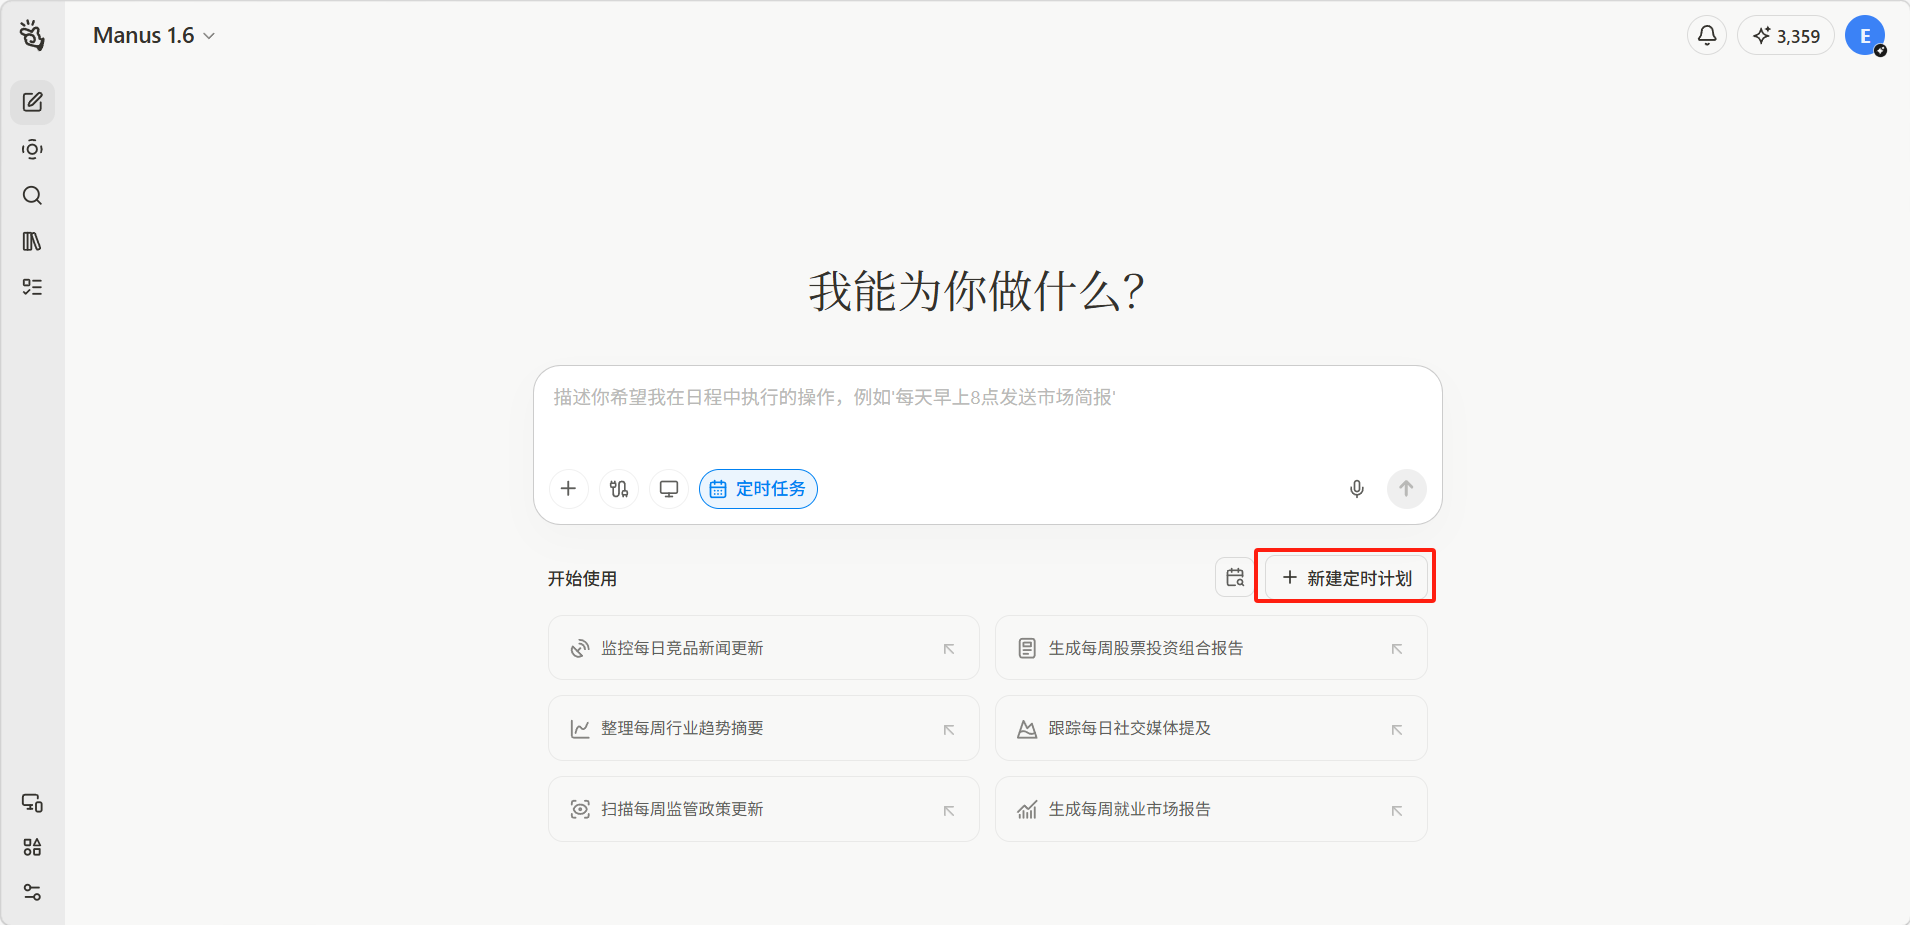1910x925 pixels.
Task: Open the library books icon
Action: [32, 241]
